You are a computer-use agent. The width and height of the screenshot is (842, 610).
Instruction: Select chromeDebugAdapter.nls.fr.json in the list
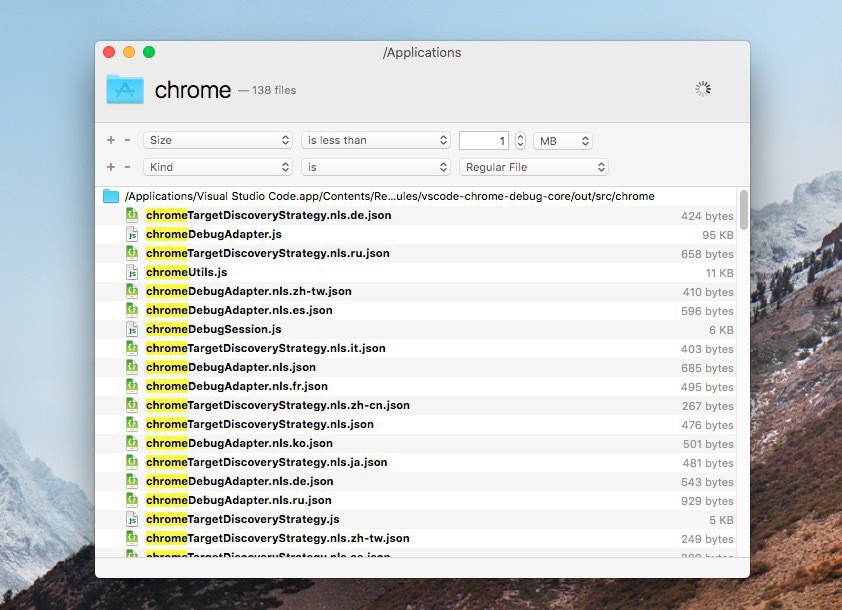point(237,386)
